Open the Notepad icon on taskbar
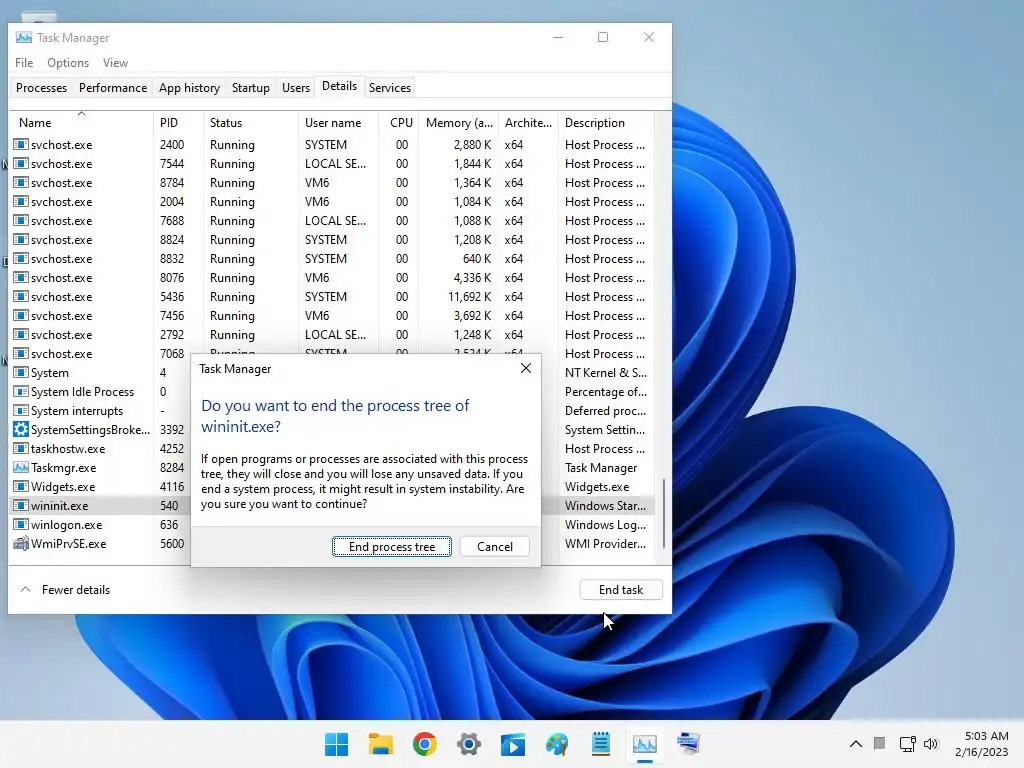The width and height of the screenshot is (1024, 768). [601, 744]
